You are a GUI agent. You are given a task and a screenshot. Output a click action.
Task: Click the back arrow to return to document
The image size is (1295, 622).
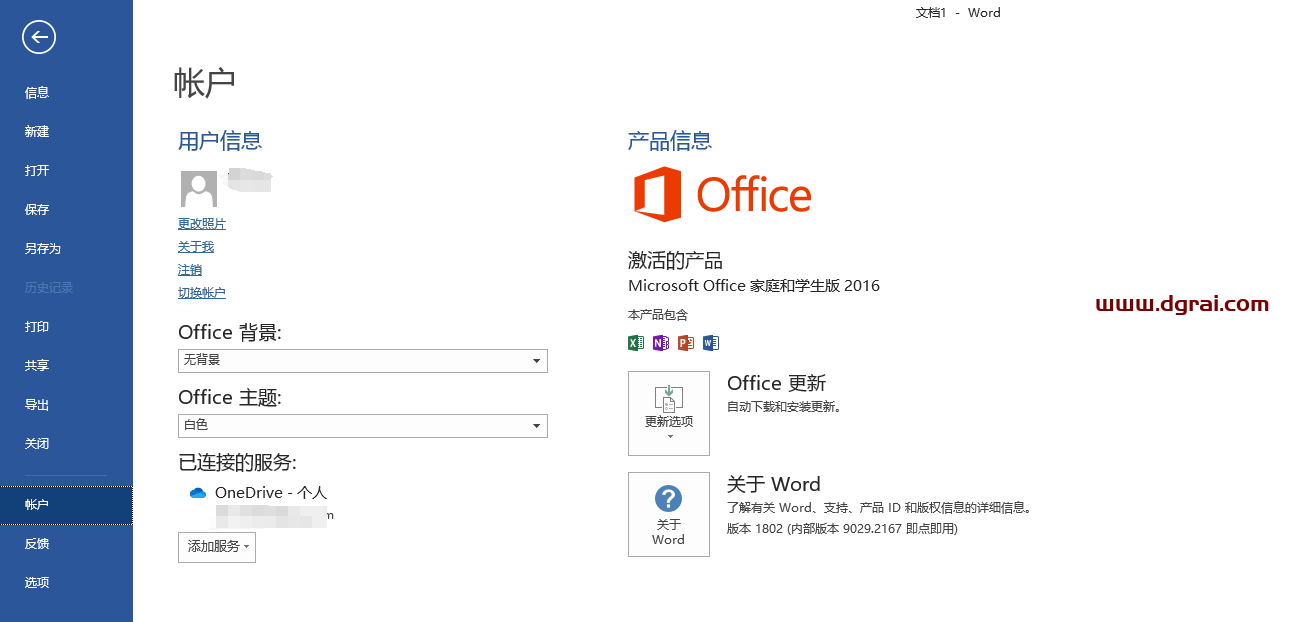click(39, 38)
